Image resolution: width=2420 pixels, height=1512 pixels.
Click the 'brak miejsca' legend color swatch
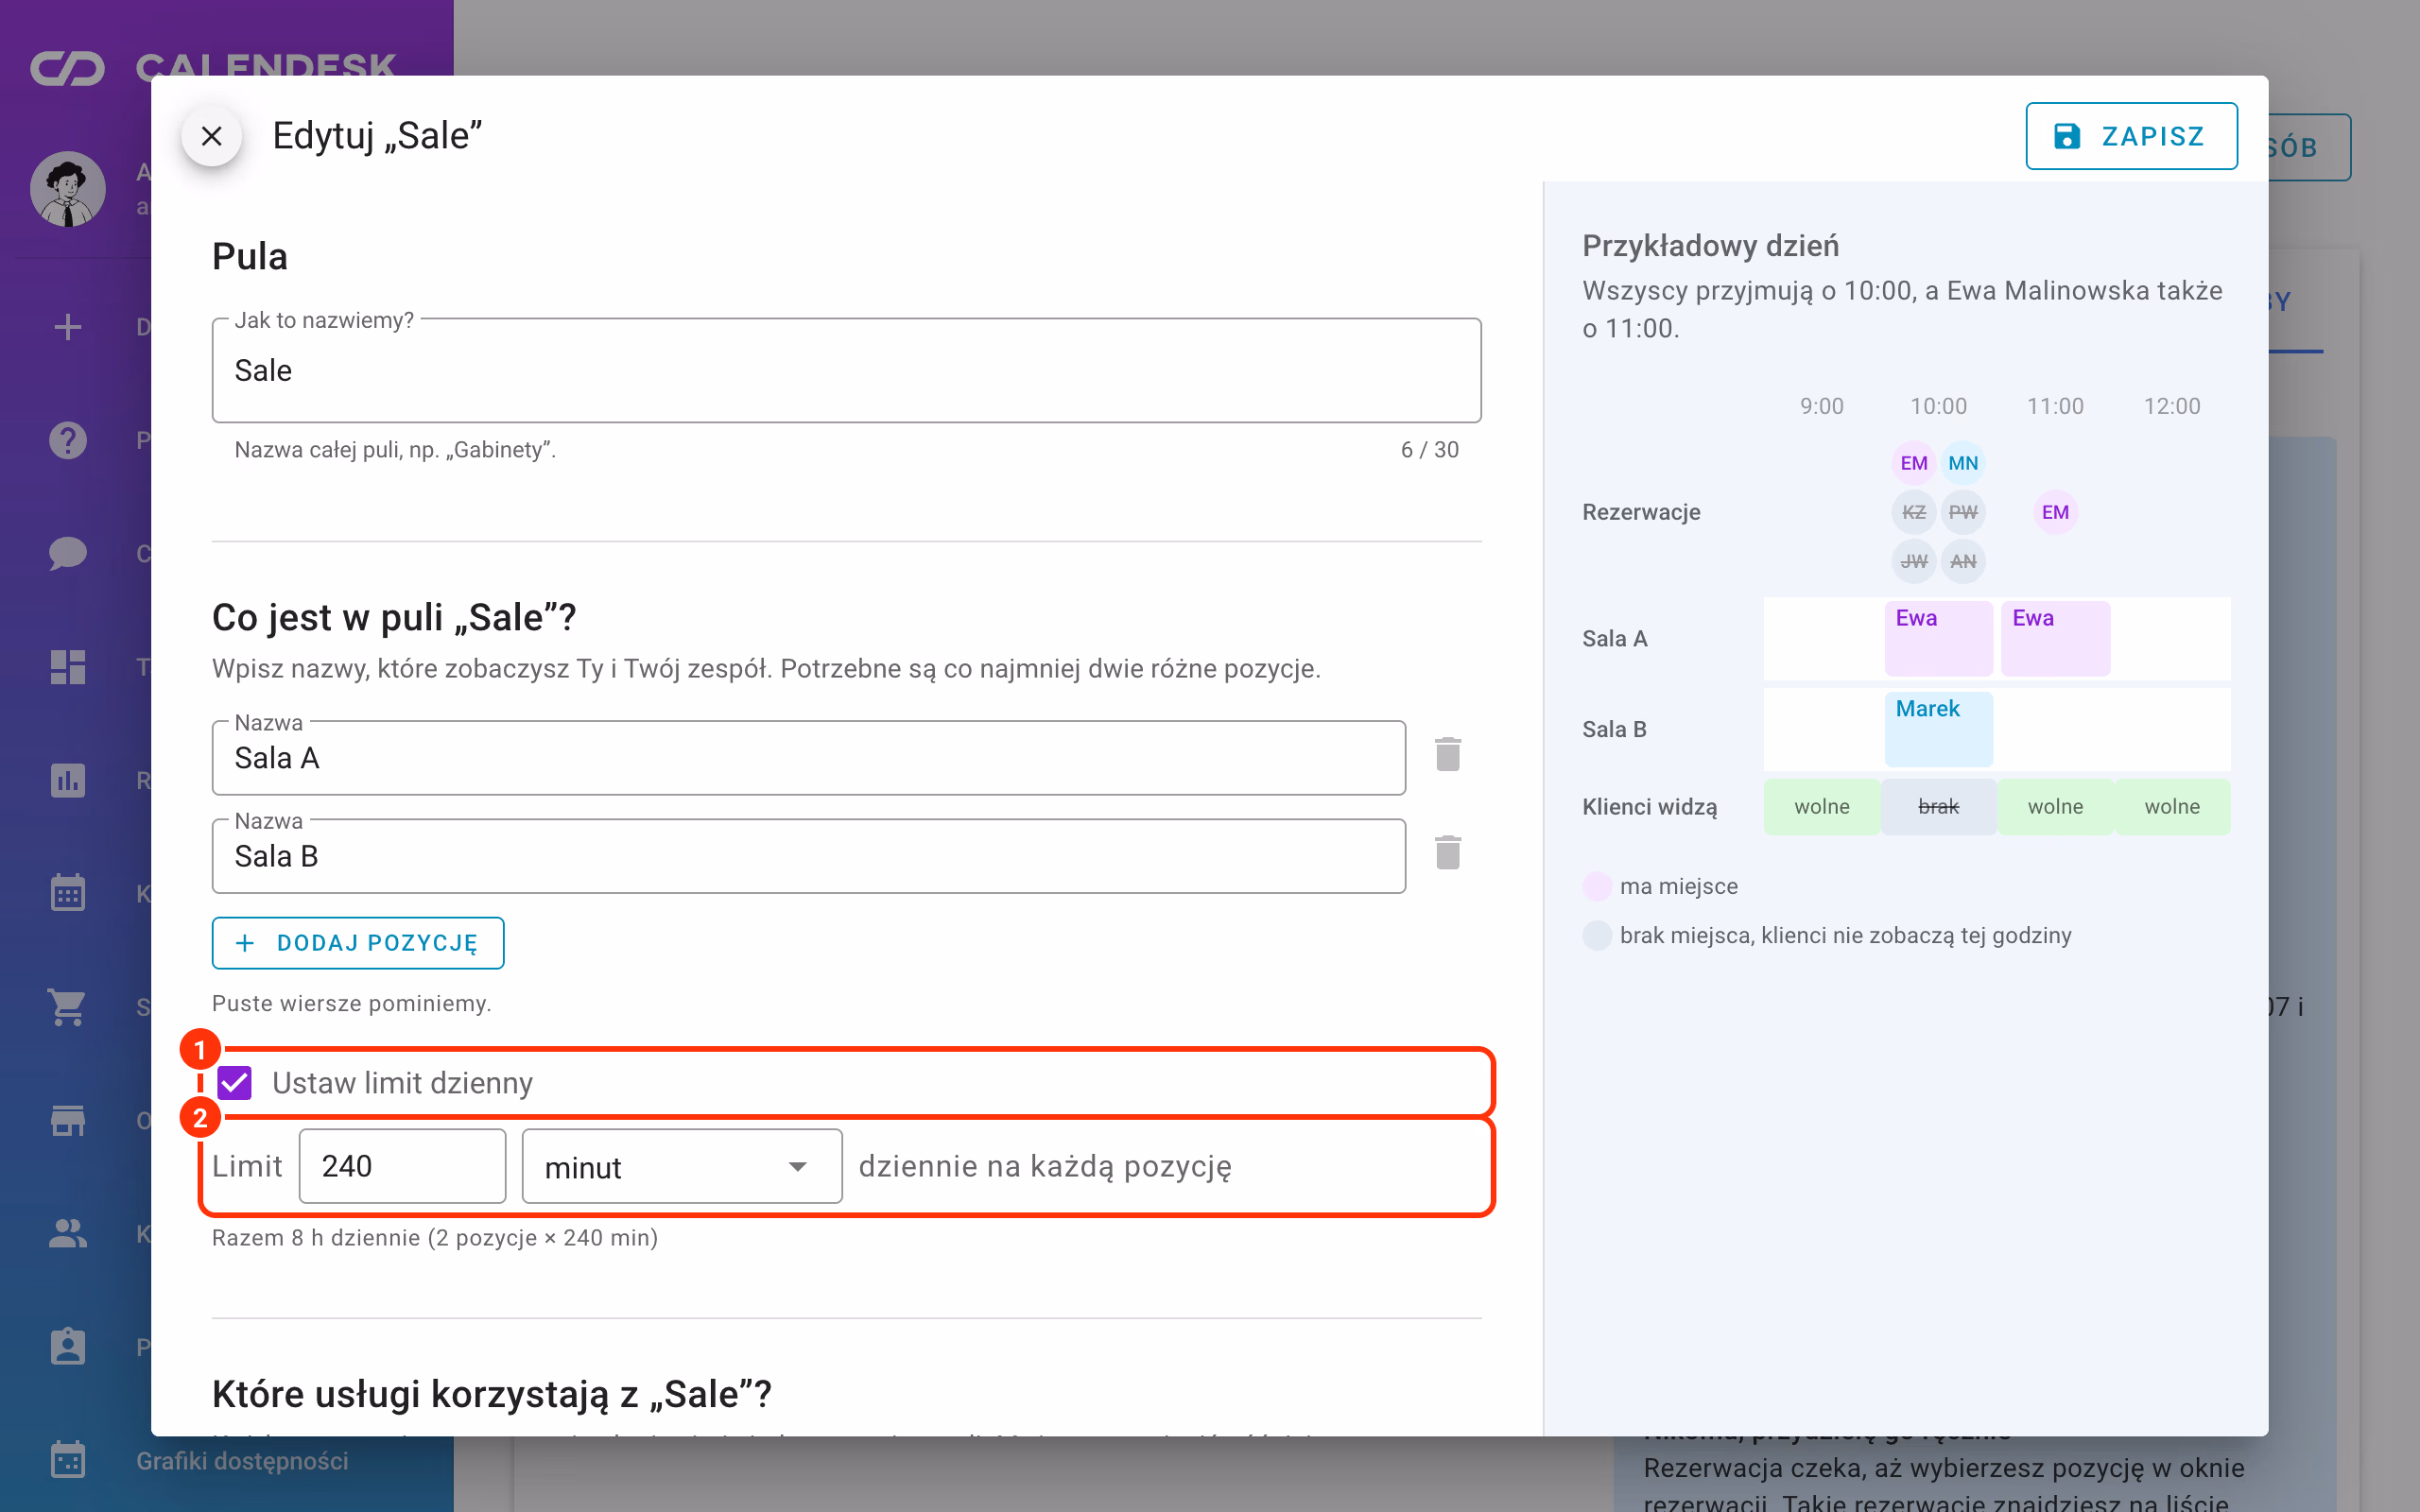[x=1597, y=936]
